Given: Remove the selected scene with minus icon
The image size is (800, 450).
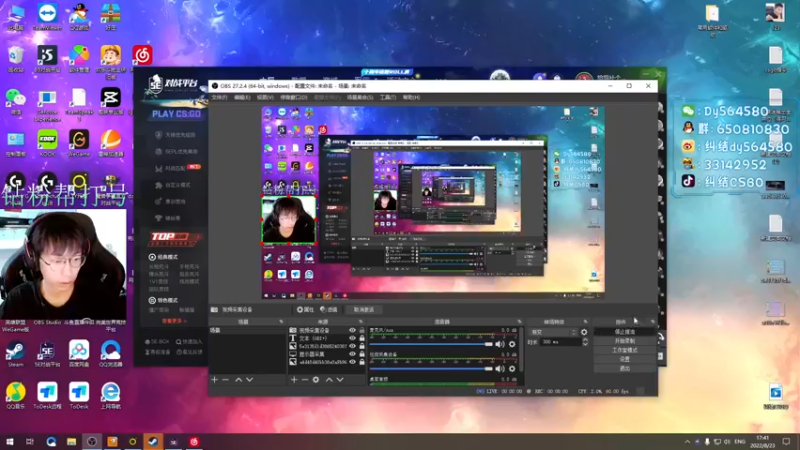Looking at the screenshot, I should (226, 380).
